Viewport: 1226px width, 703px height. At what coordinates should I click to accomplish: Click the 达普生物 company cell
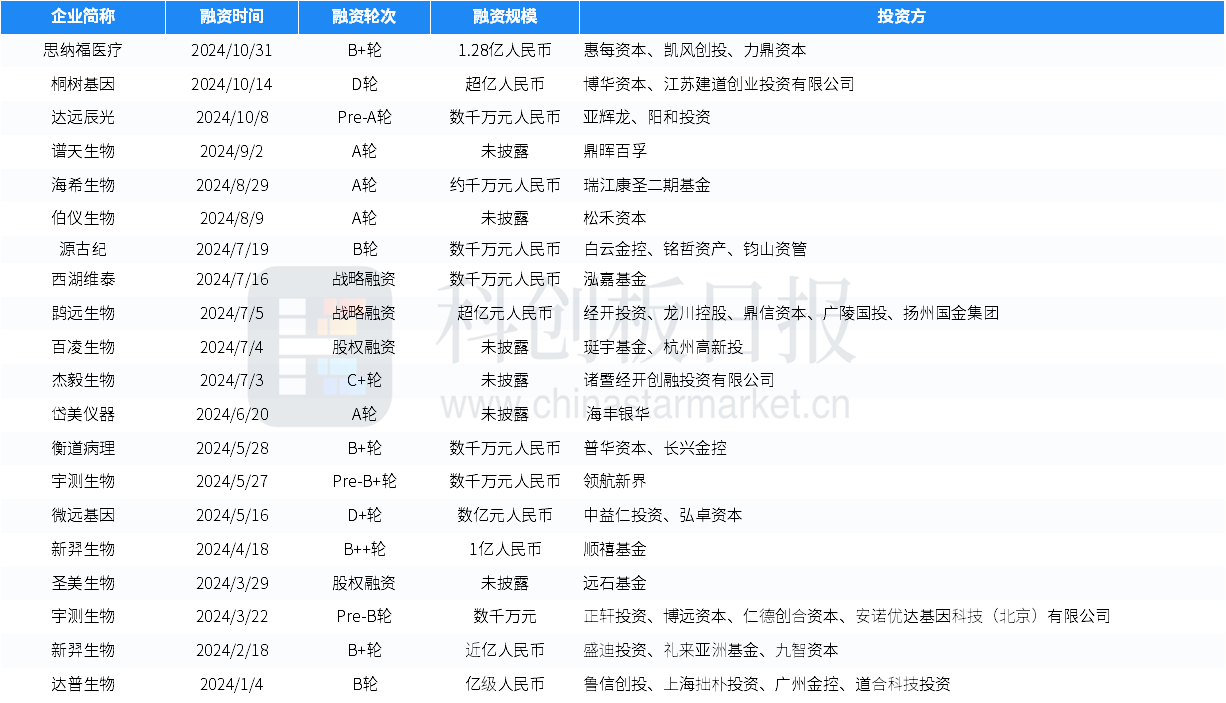pos(83,684)
